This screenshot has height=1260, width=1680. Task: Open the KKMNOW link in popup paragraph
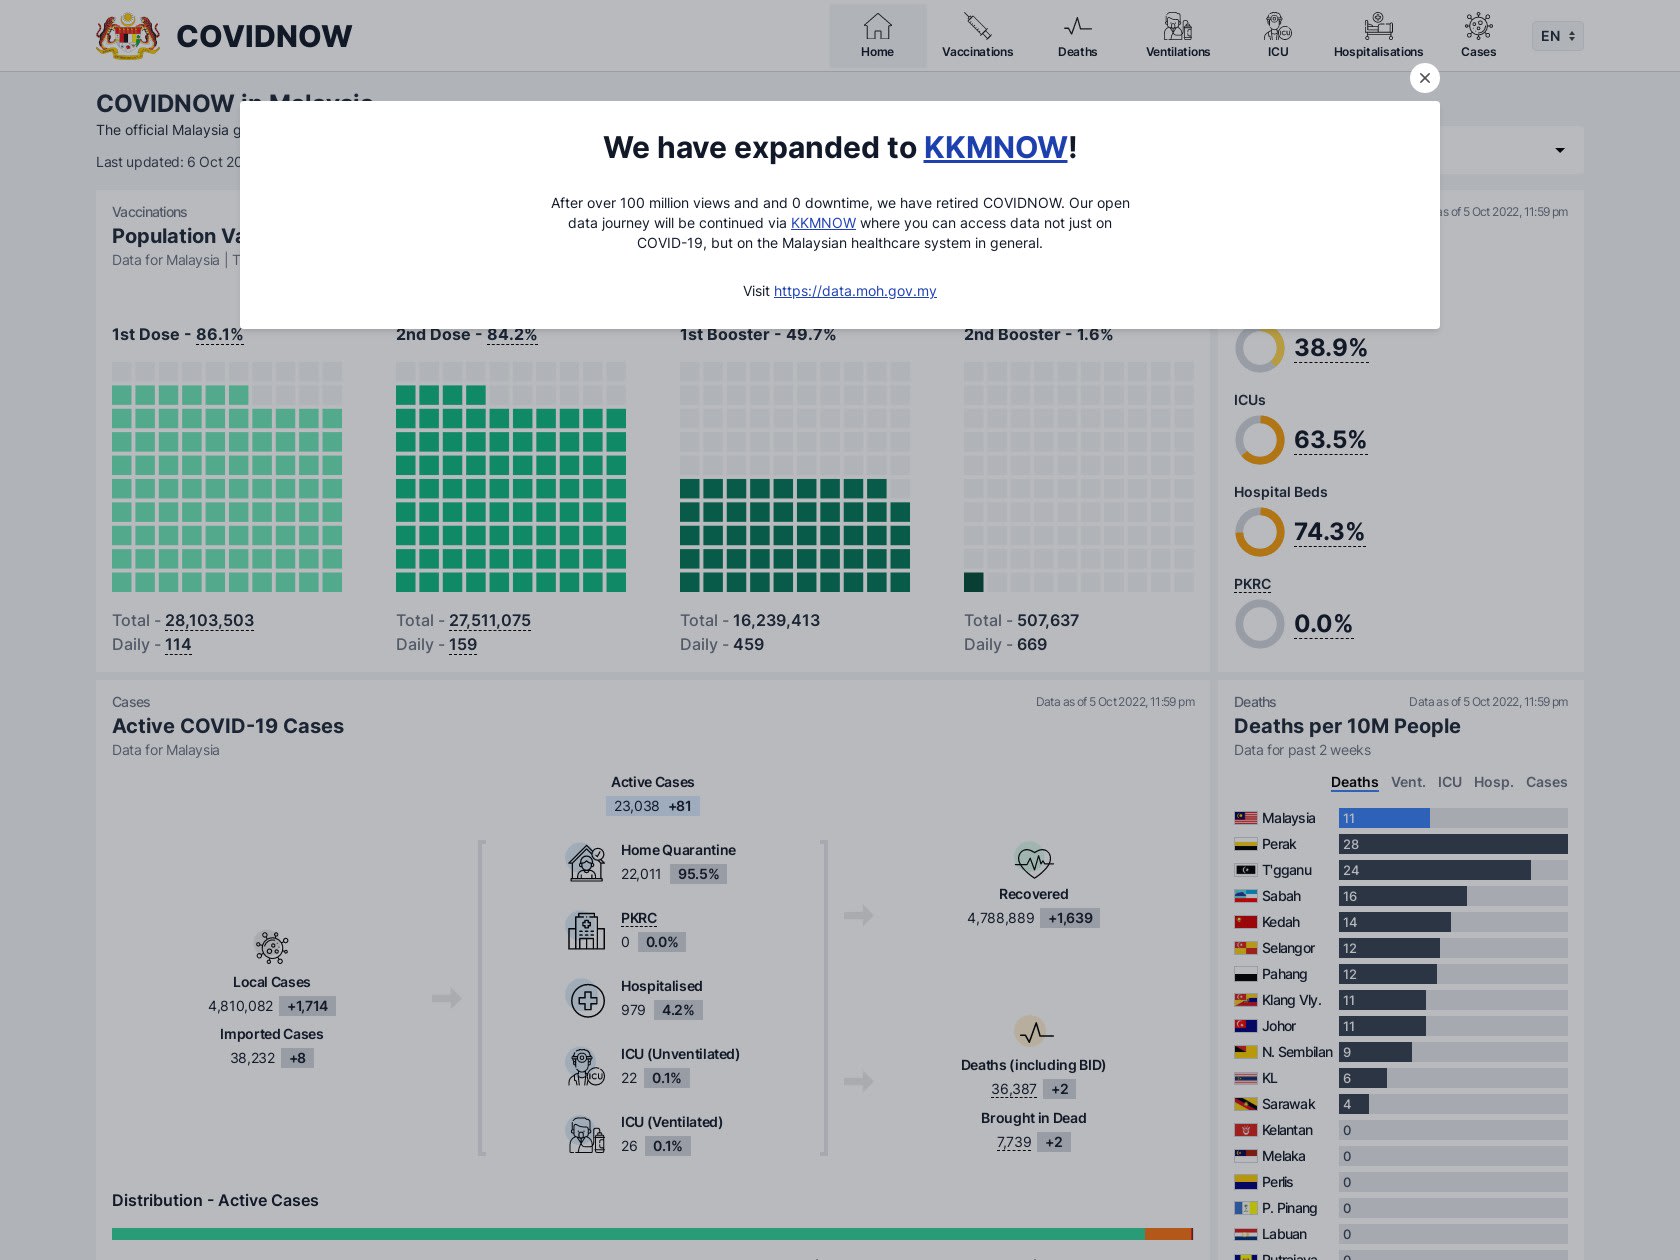[823, 223]
